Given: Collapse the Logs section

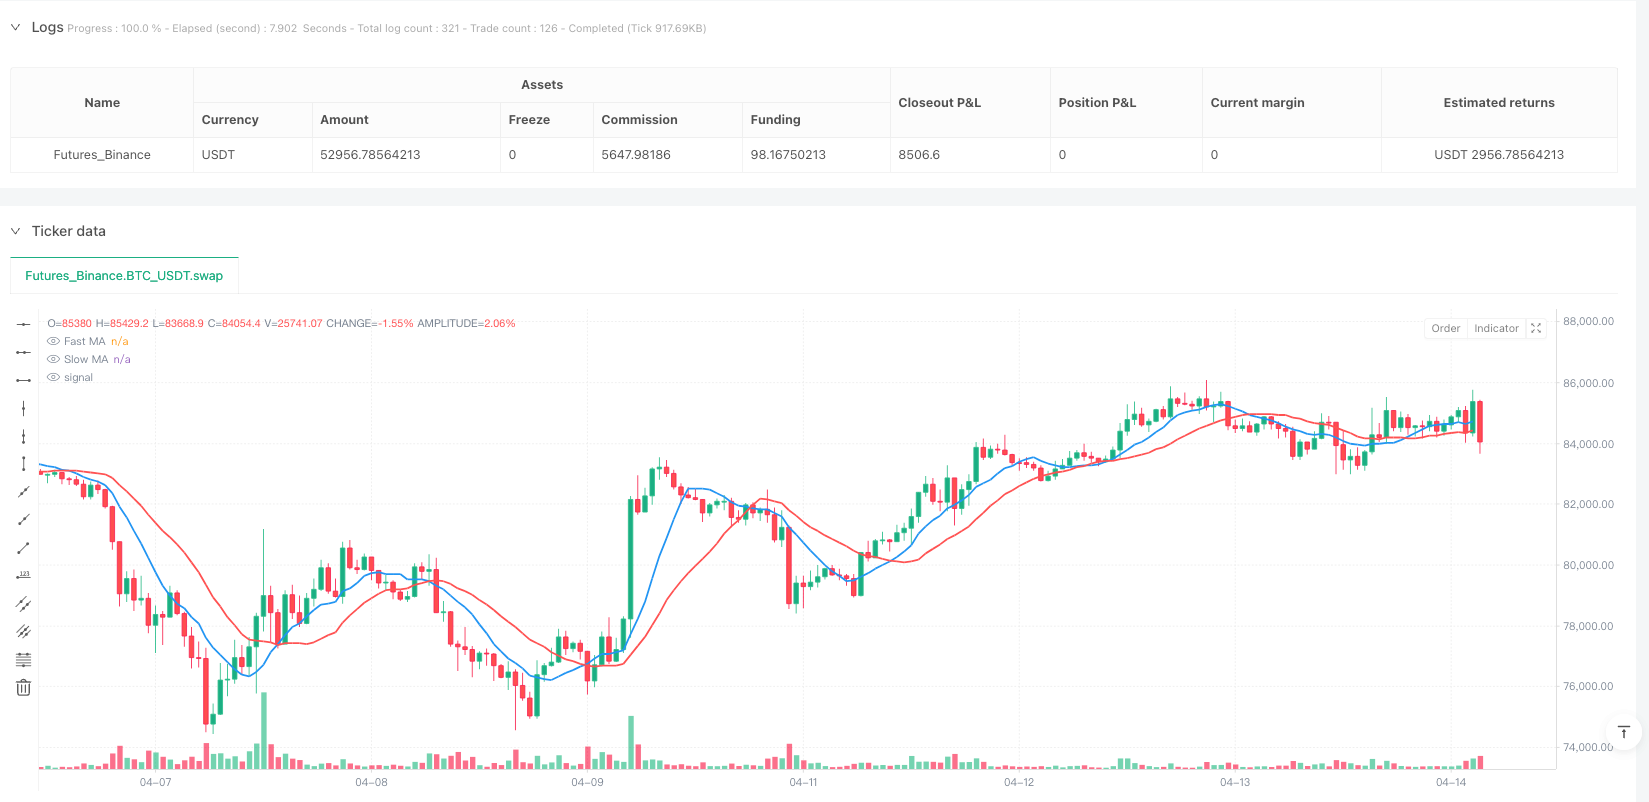Looking at the screenshot, I should coord(15,27).
